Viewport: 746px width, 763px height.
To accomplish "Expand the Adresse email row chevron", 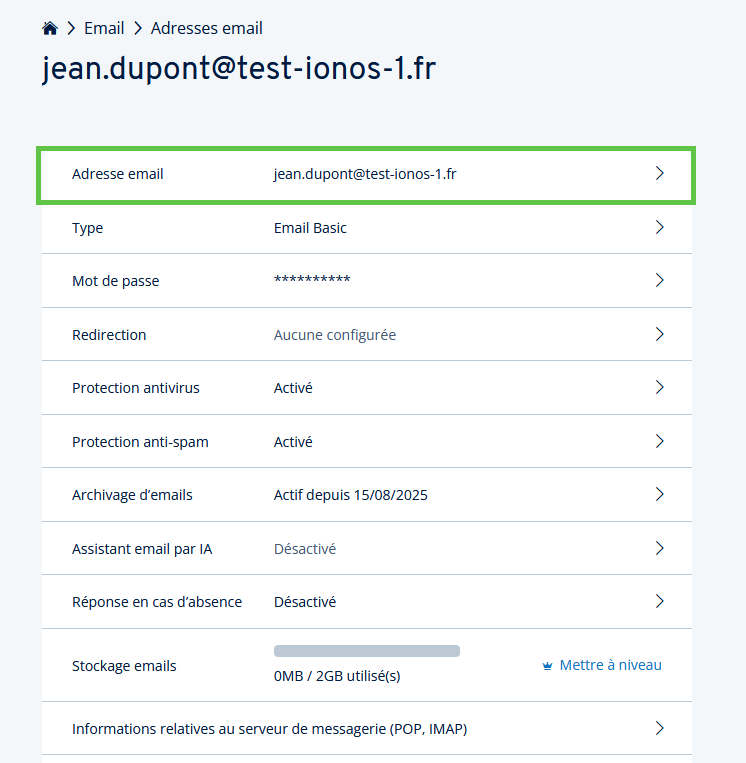I will click(659, 173).
